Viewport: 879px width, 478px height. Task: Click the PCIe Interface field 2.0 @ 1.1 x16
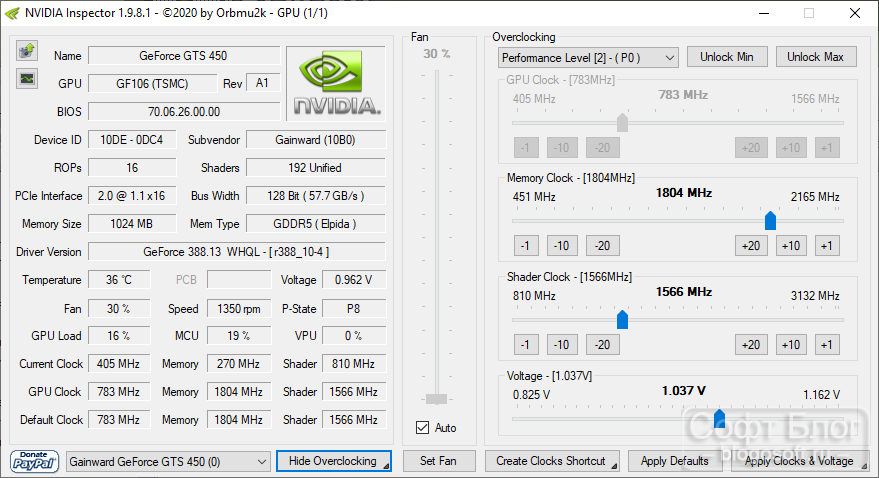pyautogui.click(x=132, y=196)
